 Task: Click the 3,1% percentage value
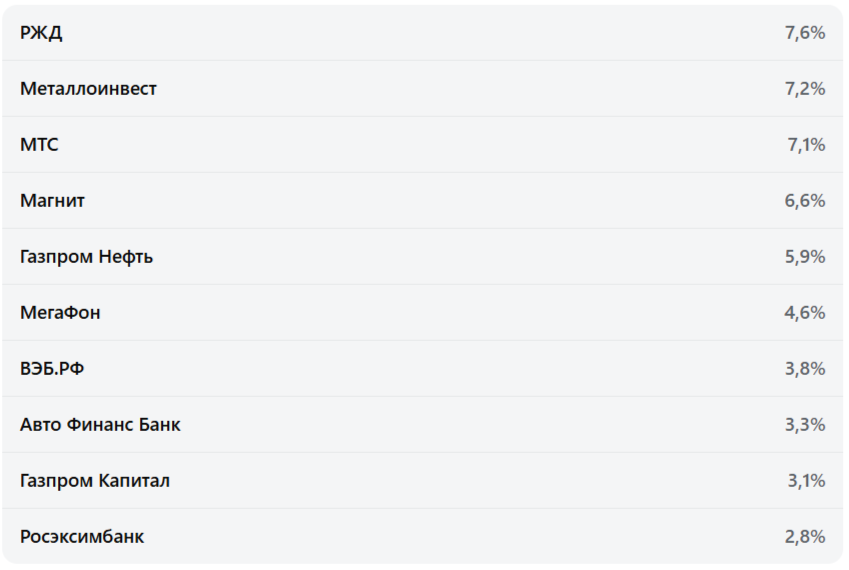click(x=806, y=481)
